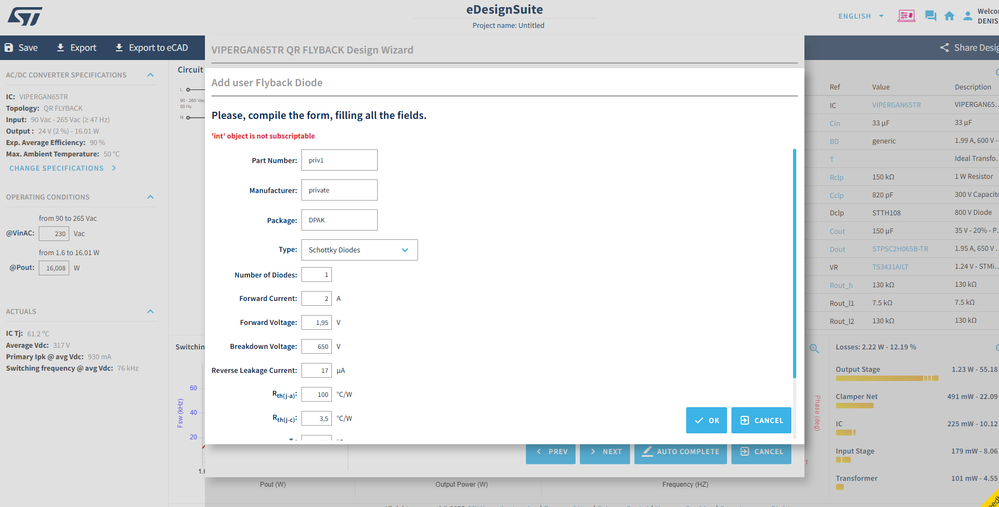The image size is (999, 507).
Task: Click the zoom magnifier icon above chart
Action: pyautogui.click(x=814, y=348)
